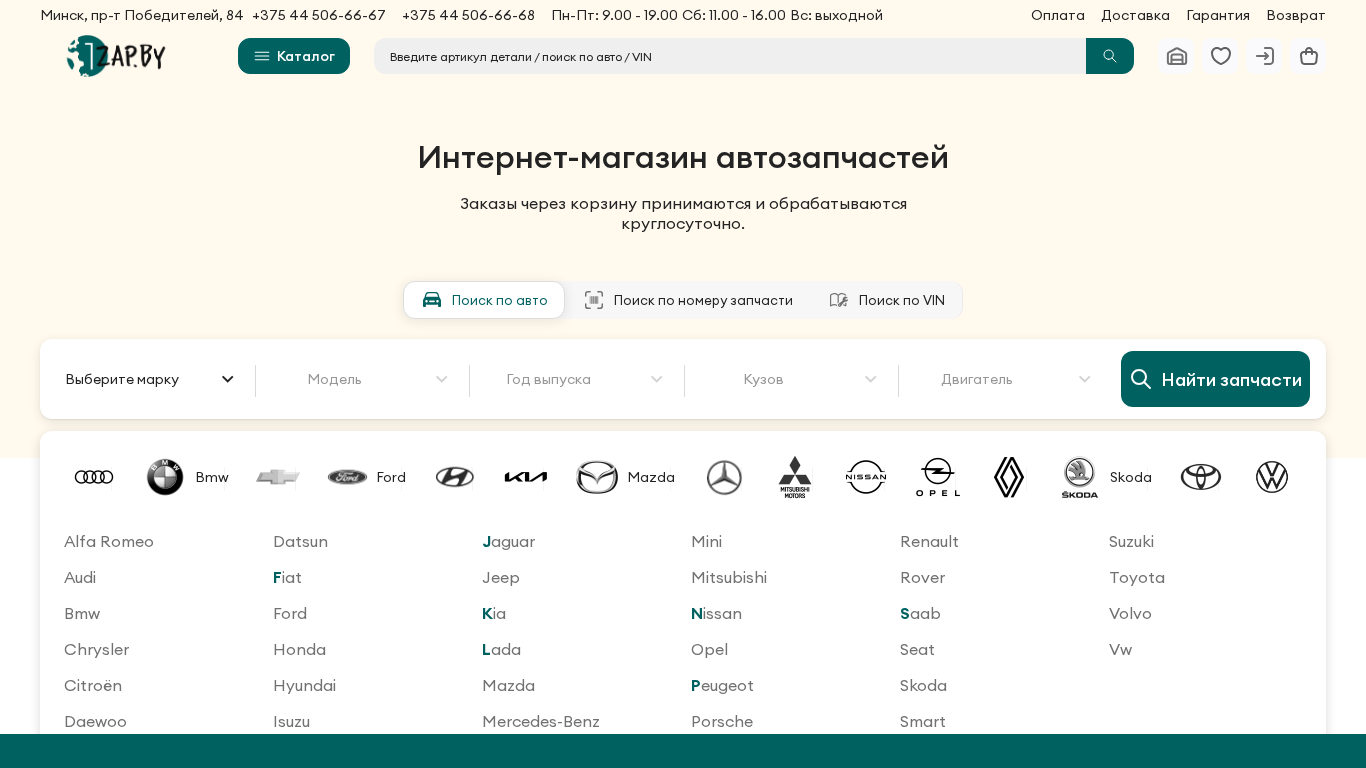
Task: Switch to 'Поиск по VIN' tab
Action: [887, 300]
